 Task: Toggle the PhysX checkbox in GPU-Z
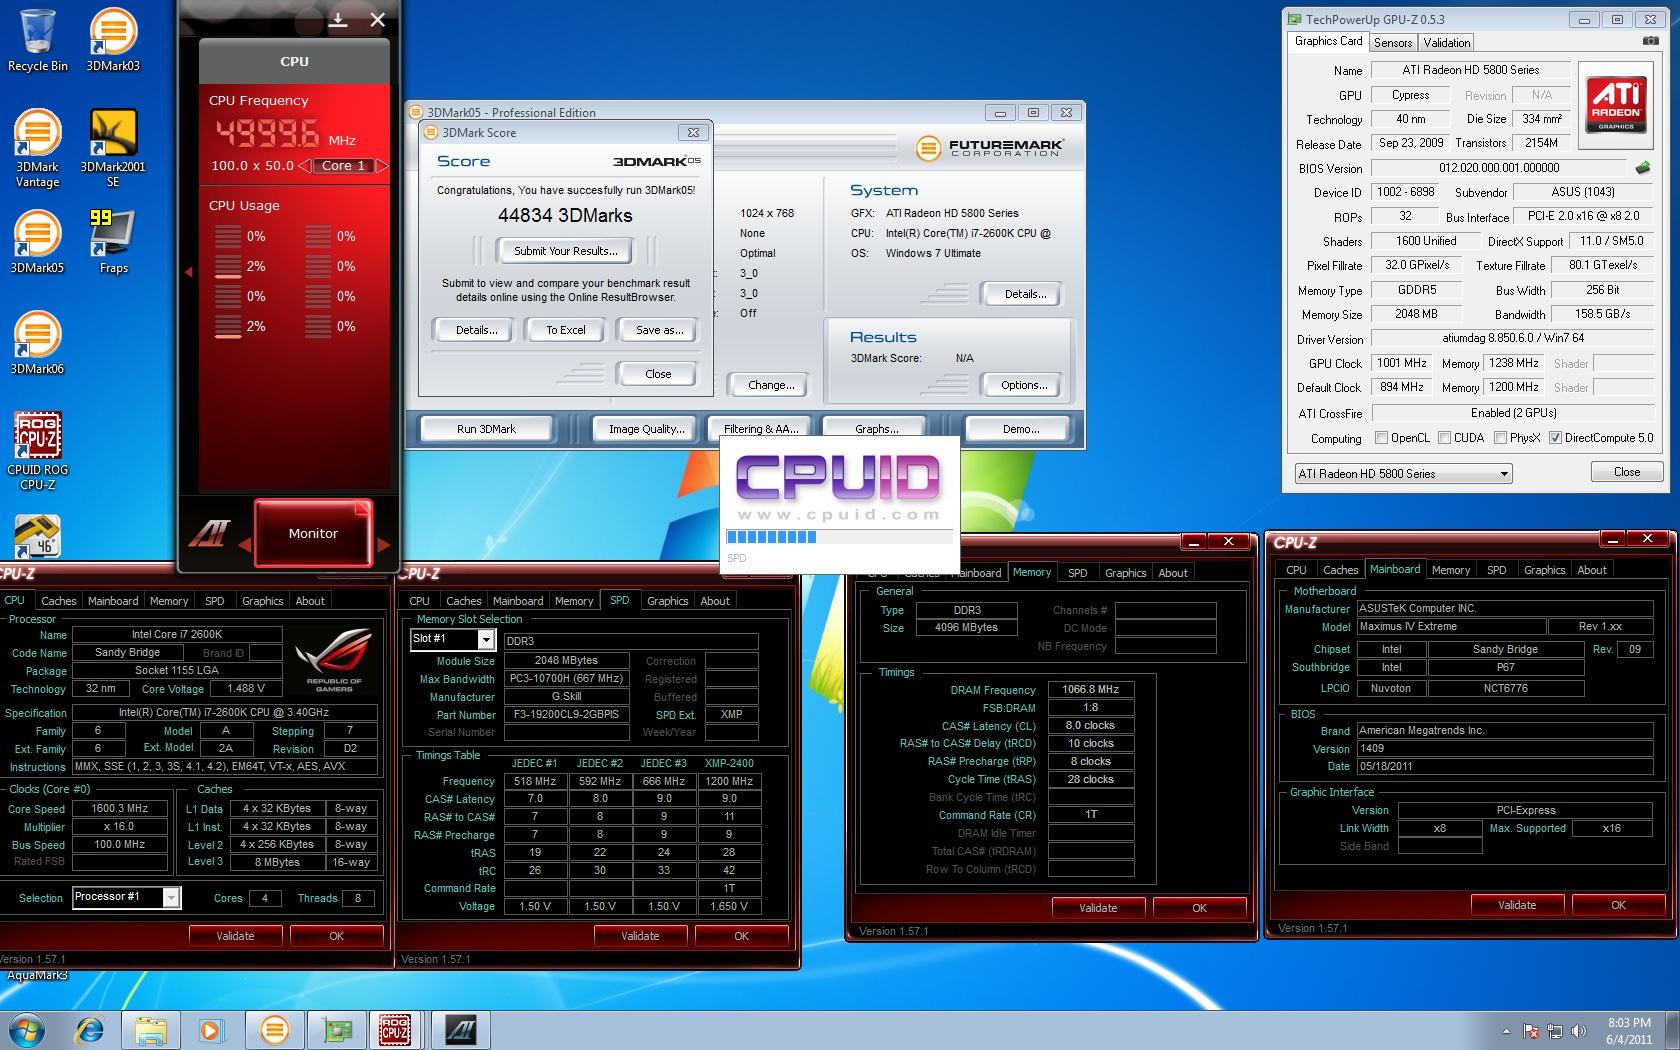coord(1500,438)
